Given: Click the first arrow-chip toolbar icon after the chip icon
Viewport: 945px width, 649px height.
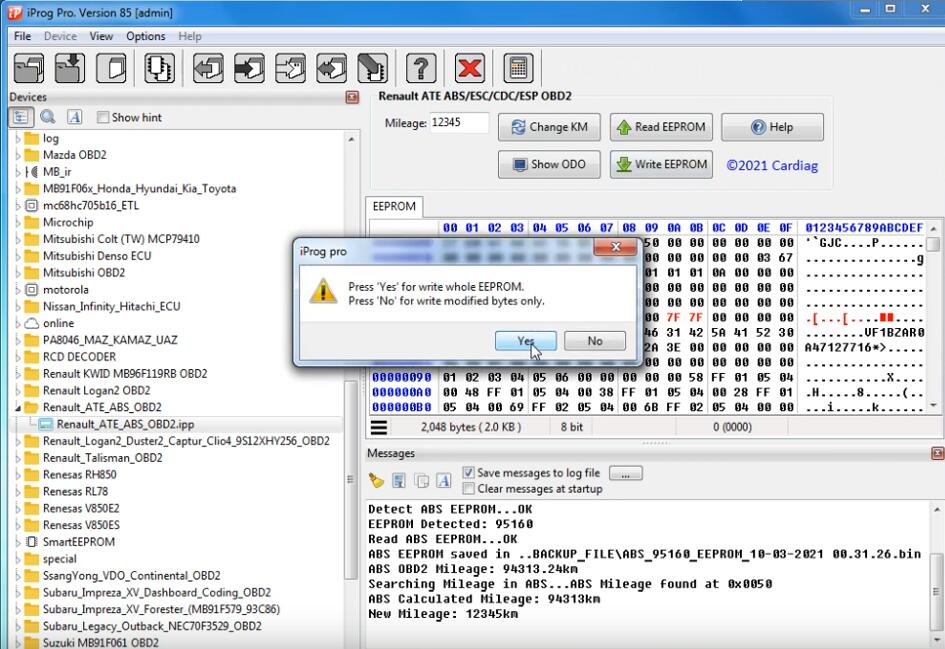Looking at the screenshot, I should 208,67.
